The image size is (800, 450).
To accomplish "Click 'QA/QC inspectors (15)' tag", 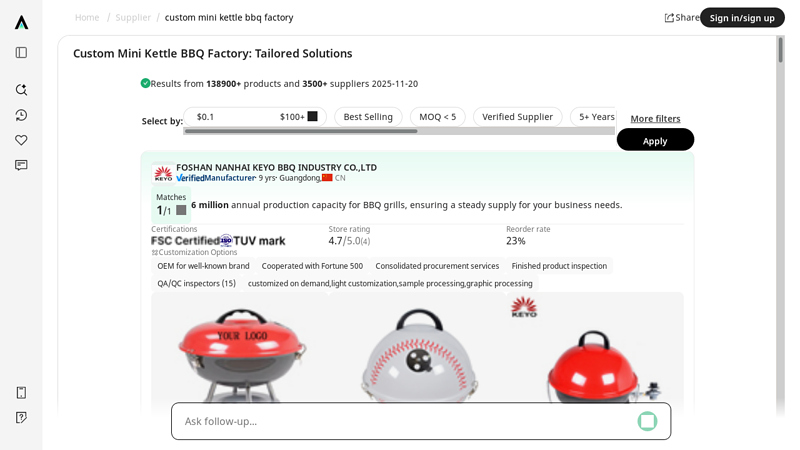I will (196, 283).
